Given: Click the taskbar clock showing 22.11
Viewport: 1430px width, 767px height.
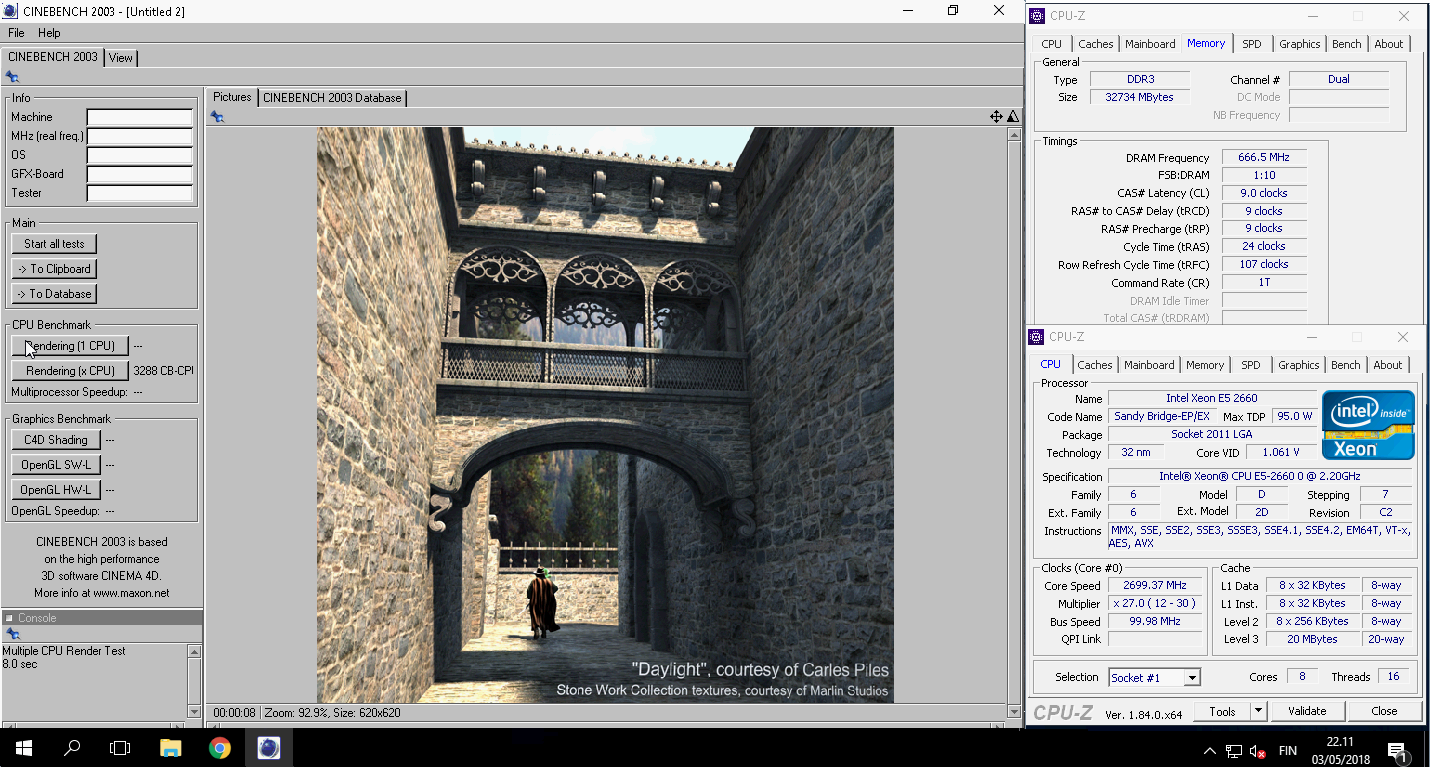Looking at the screenshot, I should [1340, 742].
